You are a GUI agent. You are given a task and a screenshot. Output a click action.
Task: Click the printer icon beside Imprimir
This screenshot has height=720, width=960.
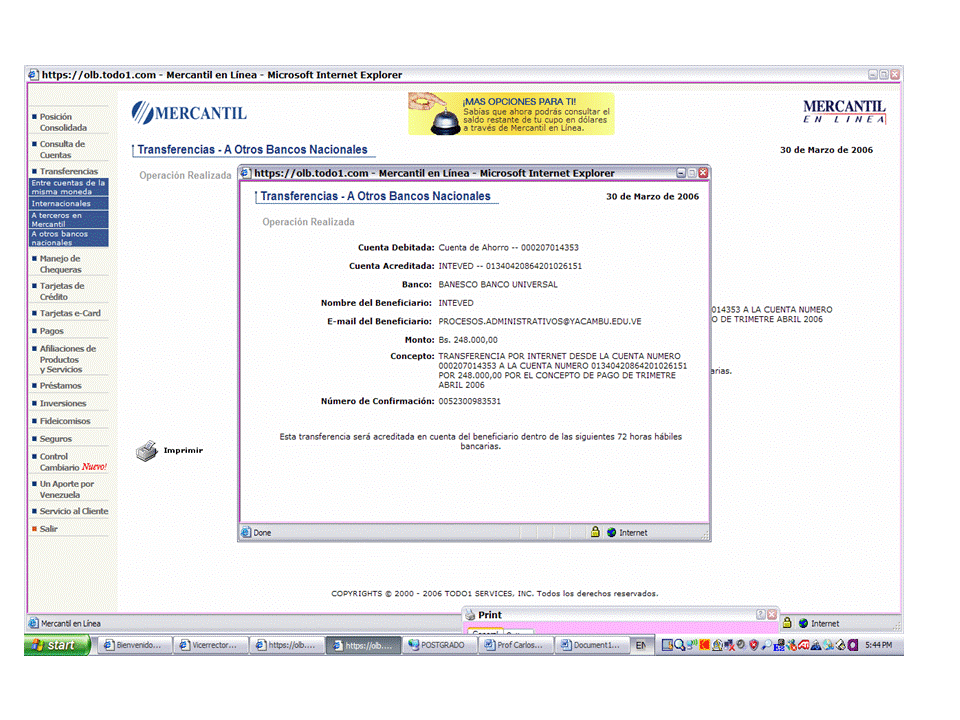click(x=146, y=451)
